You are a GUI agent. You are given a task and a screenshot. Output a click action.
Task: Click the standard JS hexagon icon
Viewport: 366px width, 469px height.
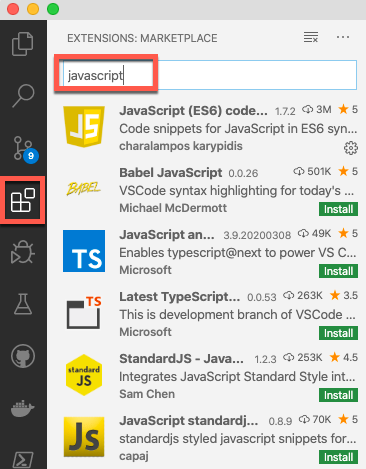(84, 375)
